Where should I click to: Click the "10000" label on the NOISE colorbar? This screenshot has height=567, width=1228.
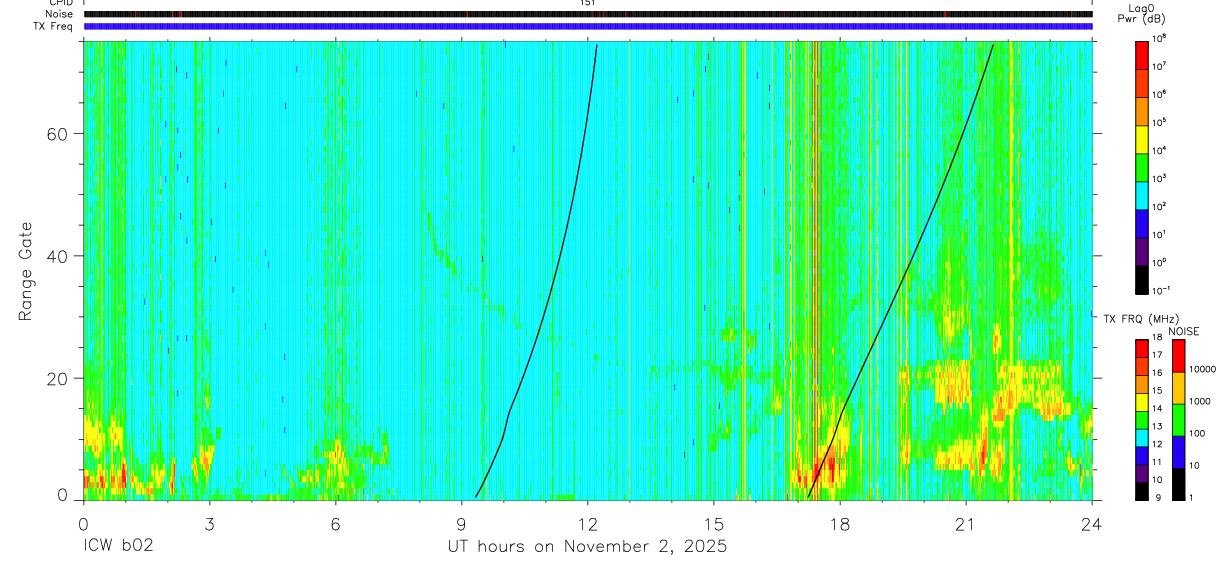tap(1202, 369)
